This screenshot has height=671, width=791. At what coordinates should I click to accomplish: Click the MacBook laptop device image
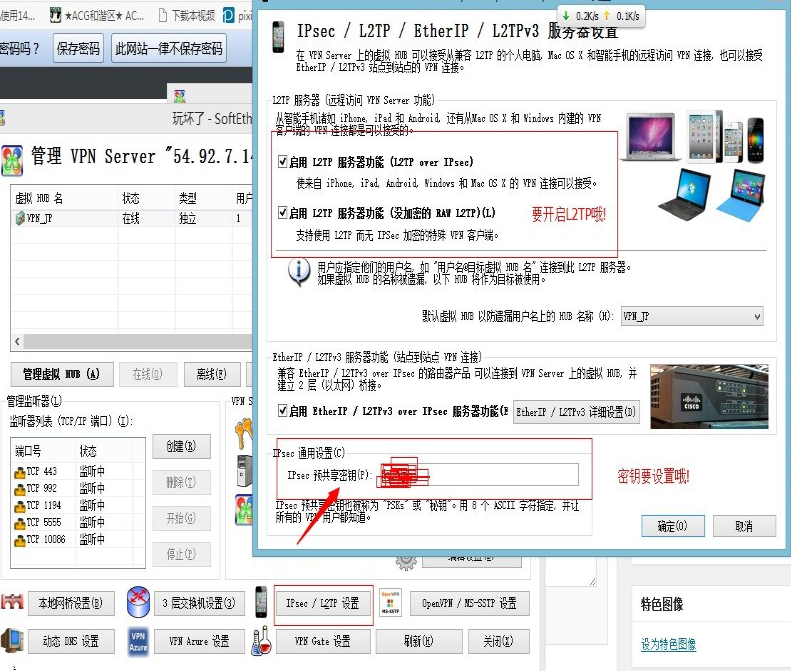(650, 136)
